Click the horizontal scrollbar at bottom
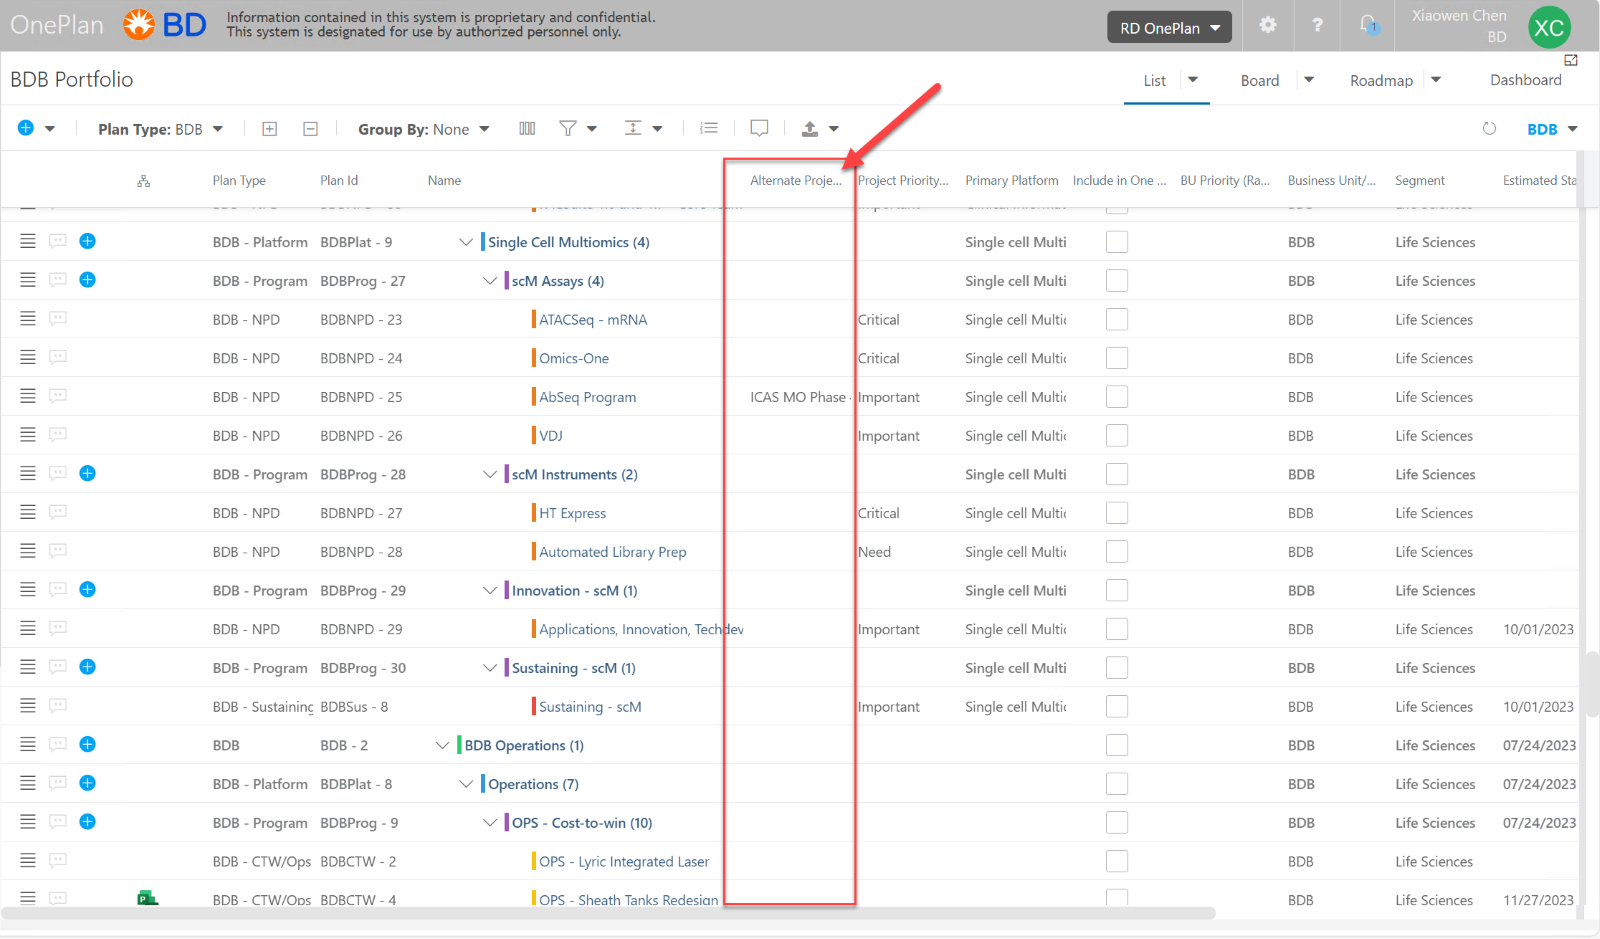 [608, 913]
